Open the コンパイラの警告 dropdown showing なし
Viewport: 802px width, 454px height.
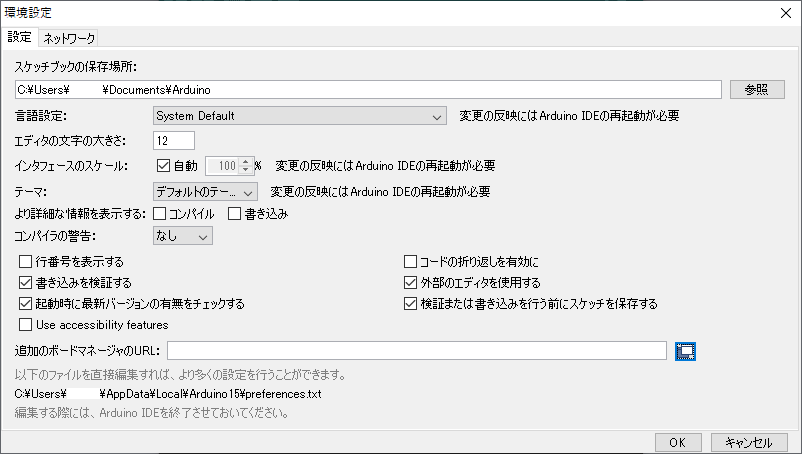click(183, 236)
